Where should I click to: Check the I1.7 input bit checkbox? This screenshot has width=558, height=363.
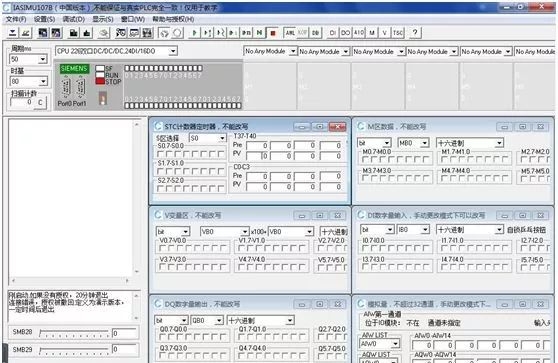[x=444, y=248]
